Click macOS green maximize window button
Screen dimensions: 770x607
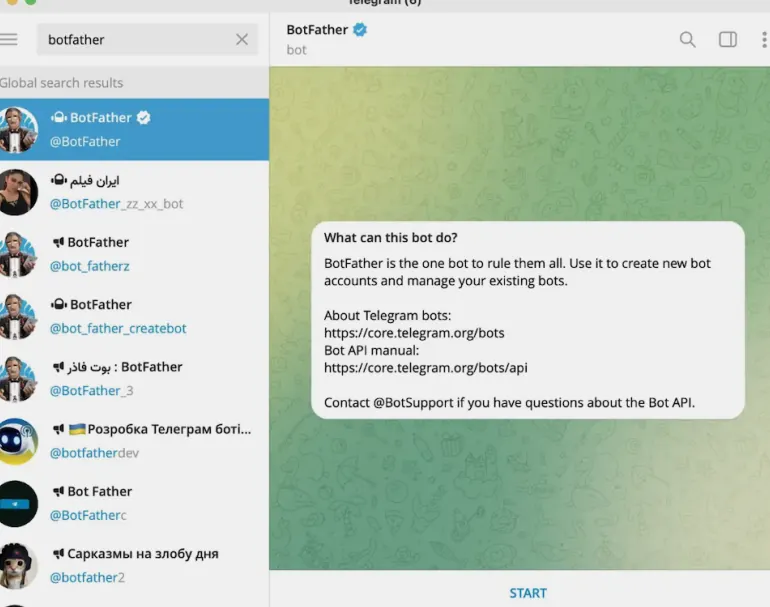(x=30, y=1)
